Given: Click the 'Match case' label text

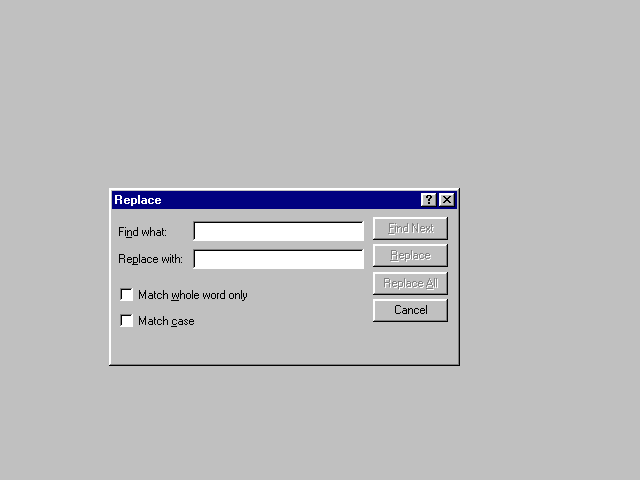Looking at the screenshot, I should (166, 321).
